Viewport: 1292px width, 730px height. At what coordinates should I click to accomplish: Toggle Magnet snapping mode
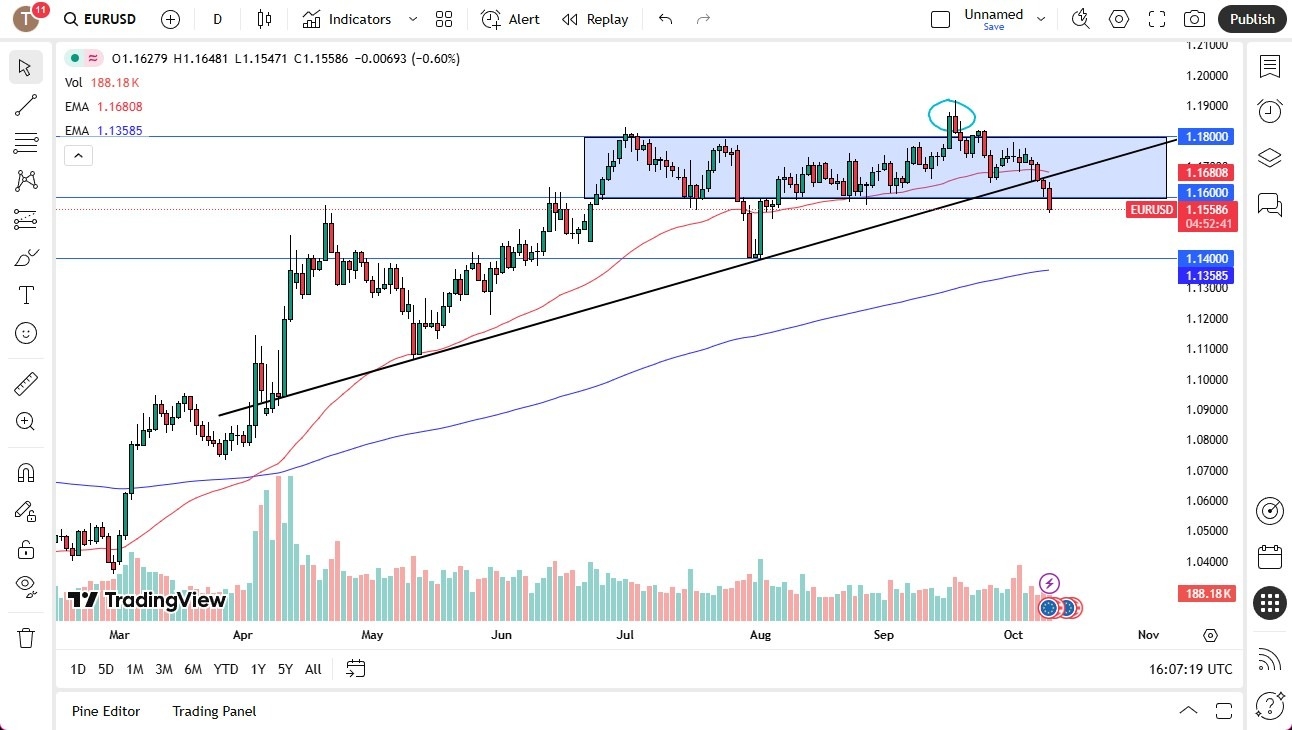(26, 472)
